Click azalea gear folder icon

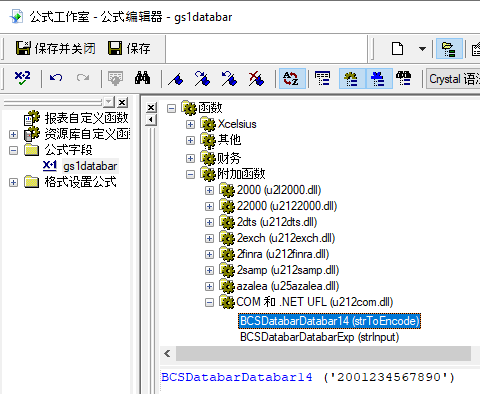tap(227, 286)
